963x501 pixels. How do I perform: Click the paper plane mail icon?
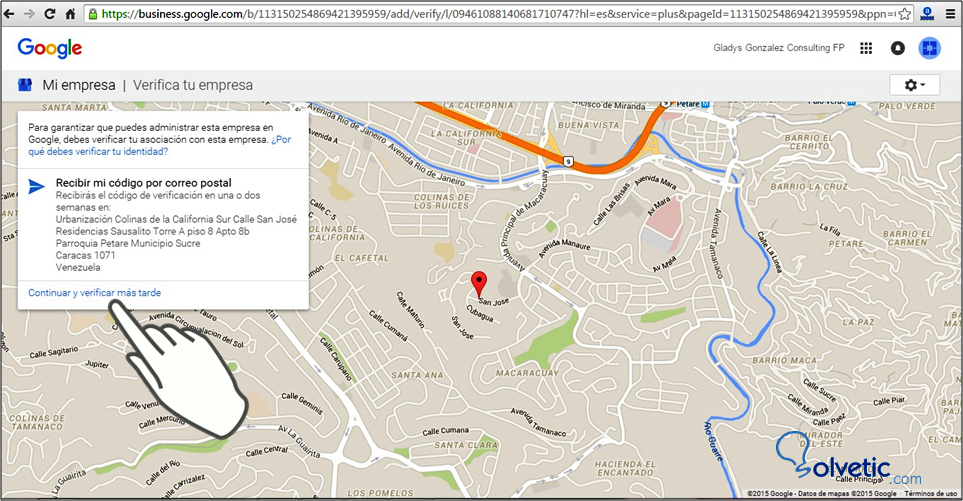(x=37, y=186)
